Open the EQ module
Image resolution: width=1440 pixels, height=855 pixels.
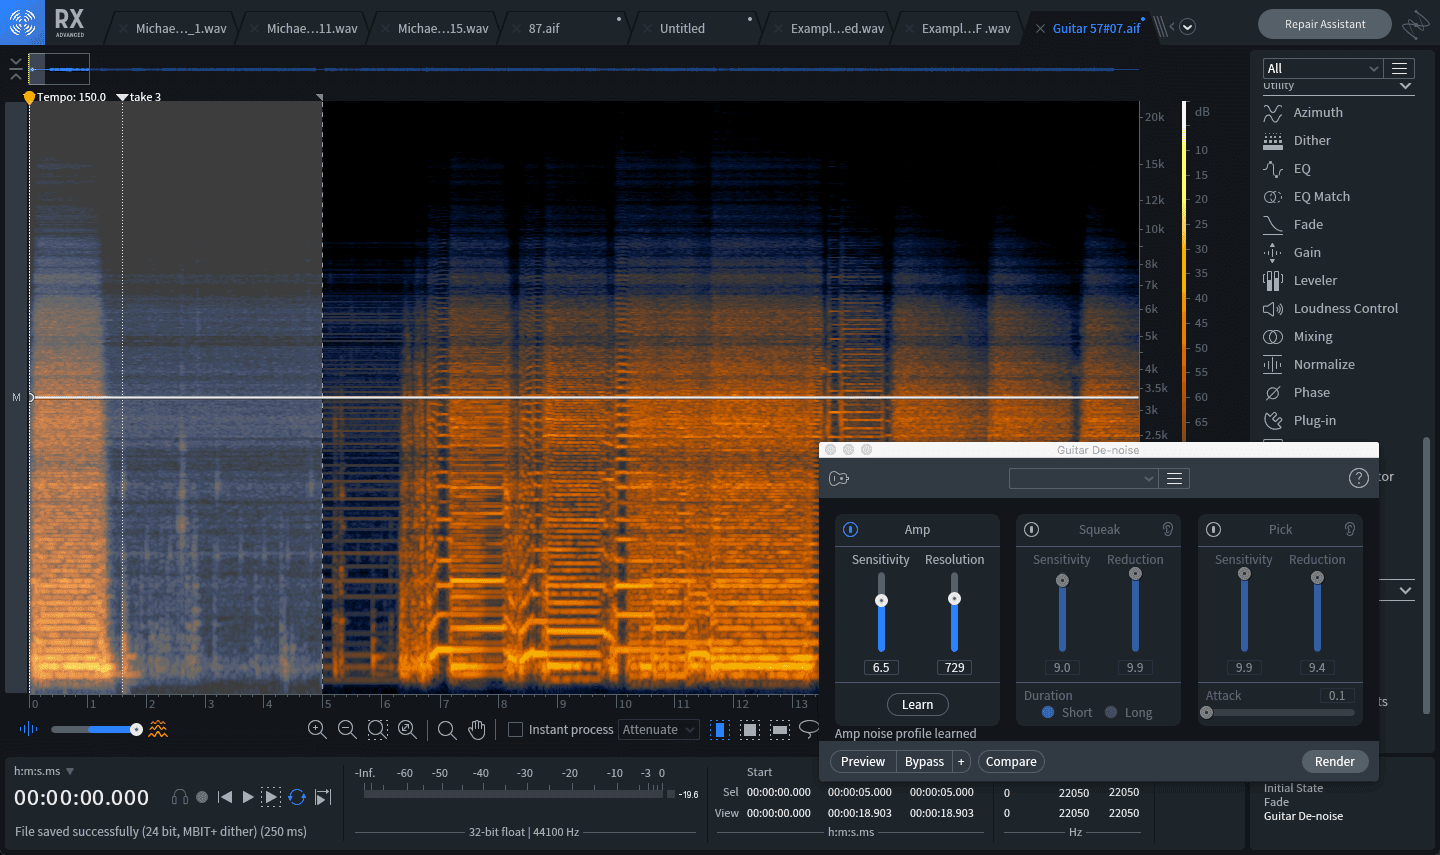point(1301,169)
